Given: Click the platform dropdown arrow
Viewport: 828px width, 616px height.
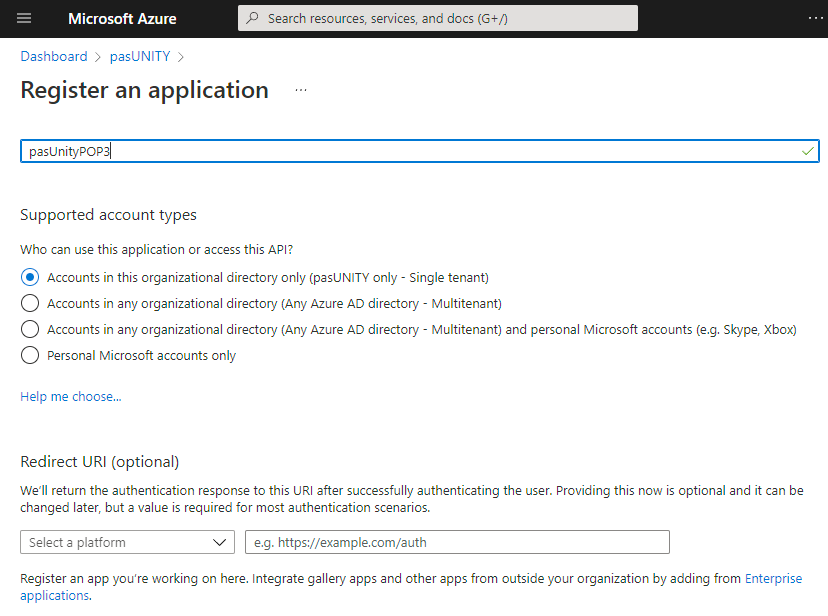Looking at the screenshot, I should [219, 542].
